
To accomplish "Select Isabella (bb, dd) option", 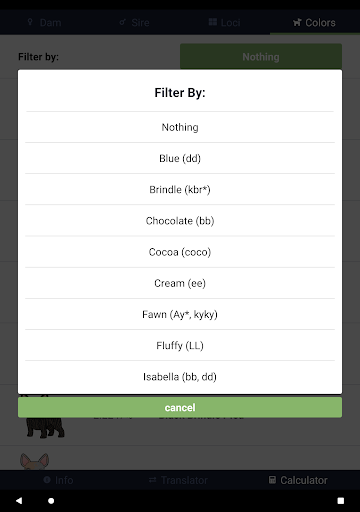I will pos(180,377).
